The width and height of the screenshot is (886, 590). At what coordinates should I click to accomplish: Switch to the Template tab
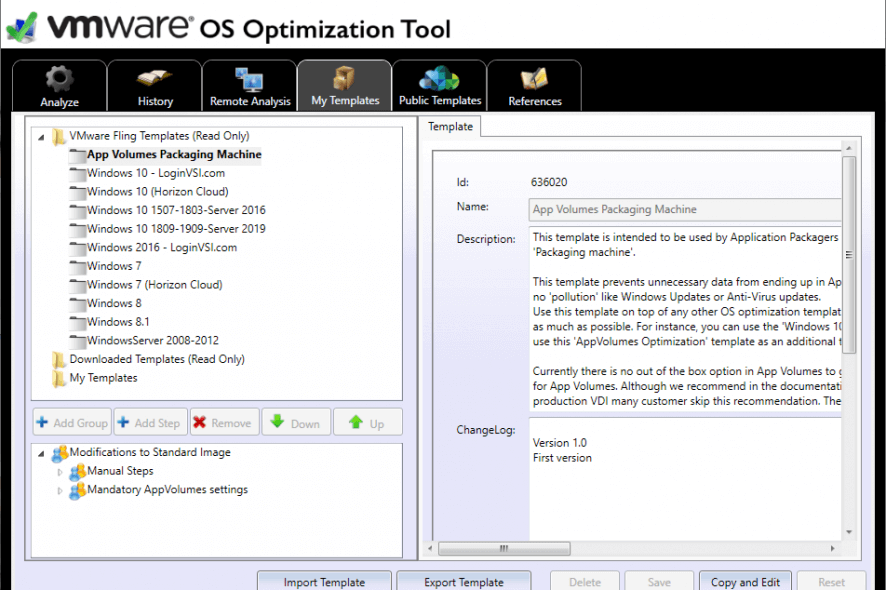450,127
